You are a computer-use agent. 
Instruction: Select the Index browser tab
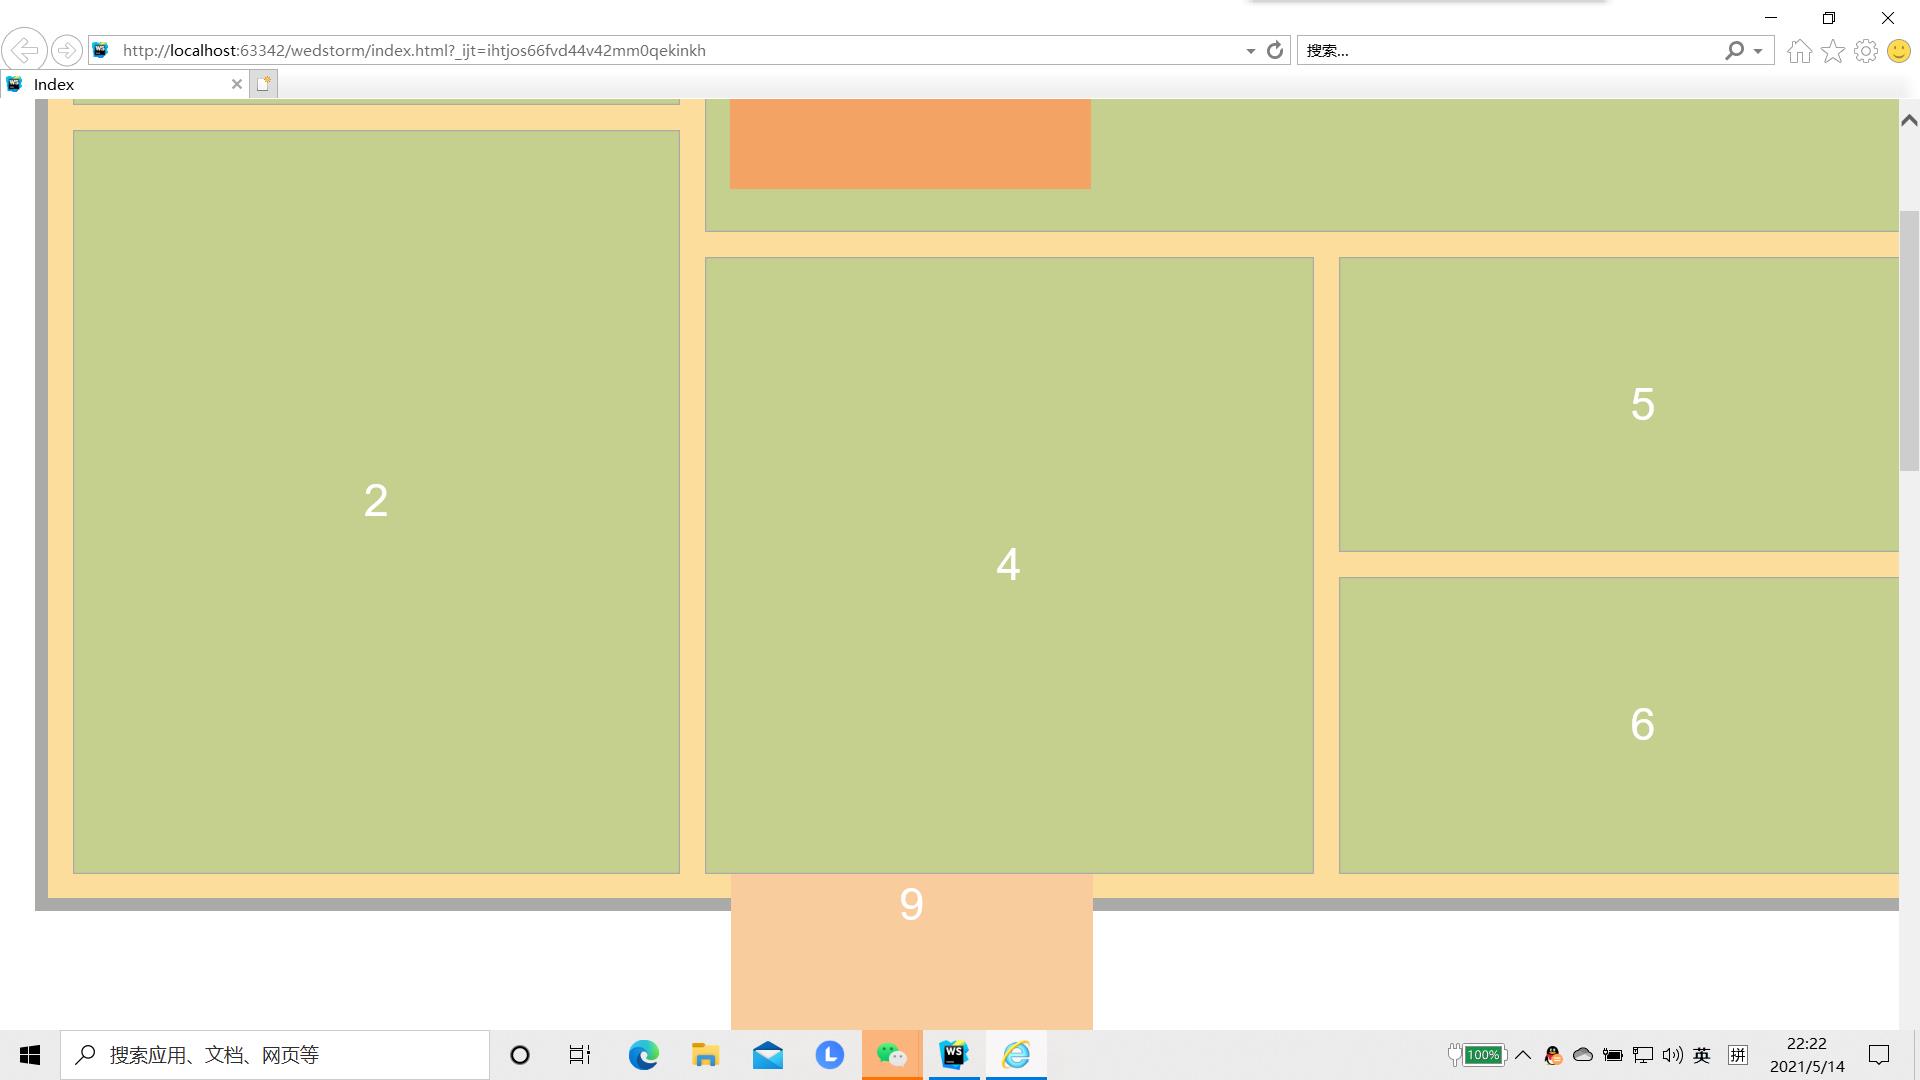pos(125,85)
